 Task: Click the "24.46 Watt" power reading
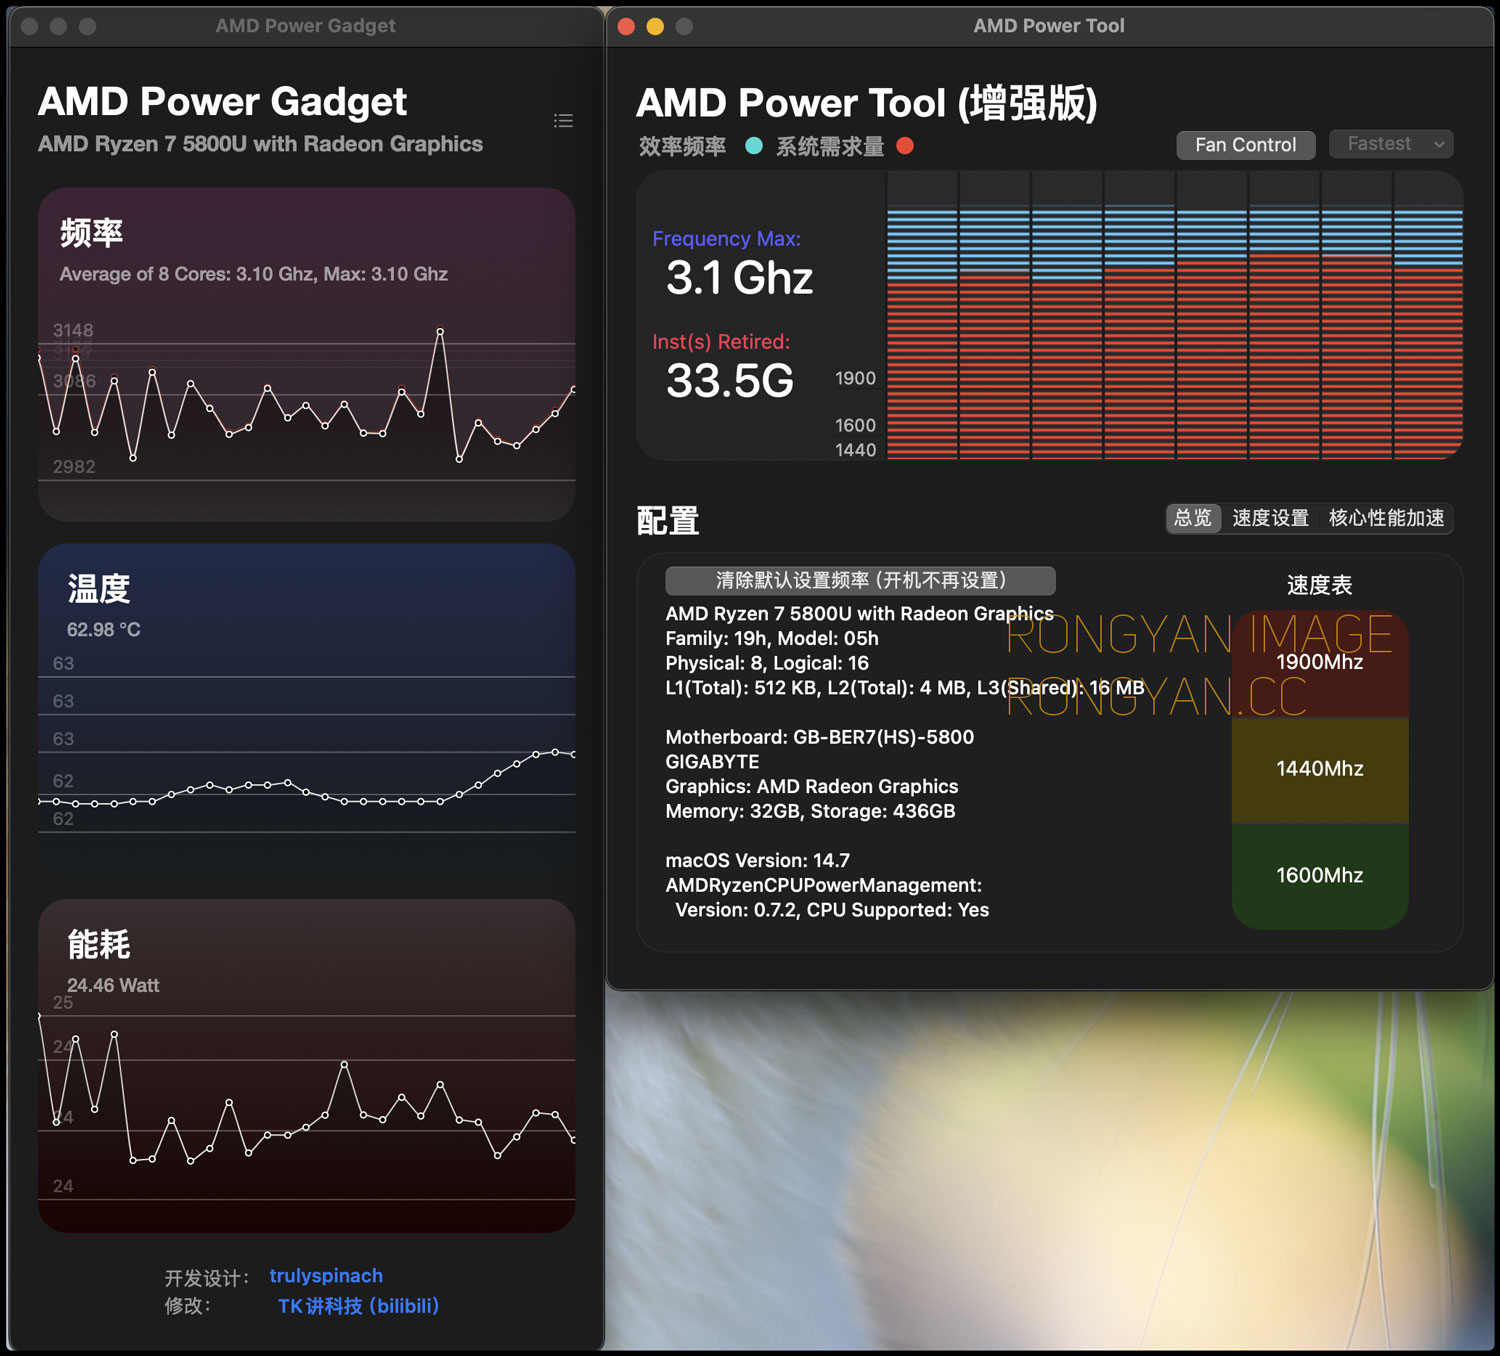point(113,986)
